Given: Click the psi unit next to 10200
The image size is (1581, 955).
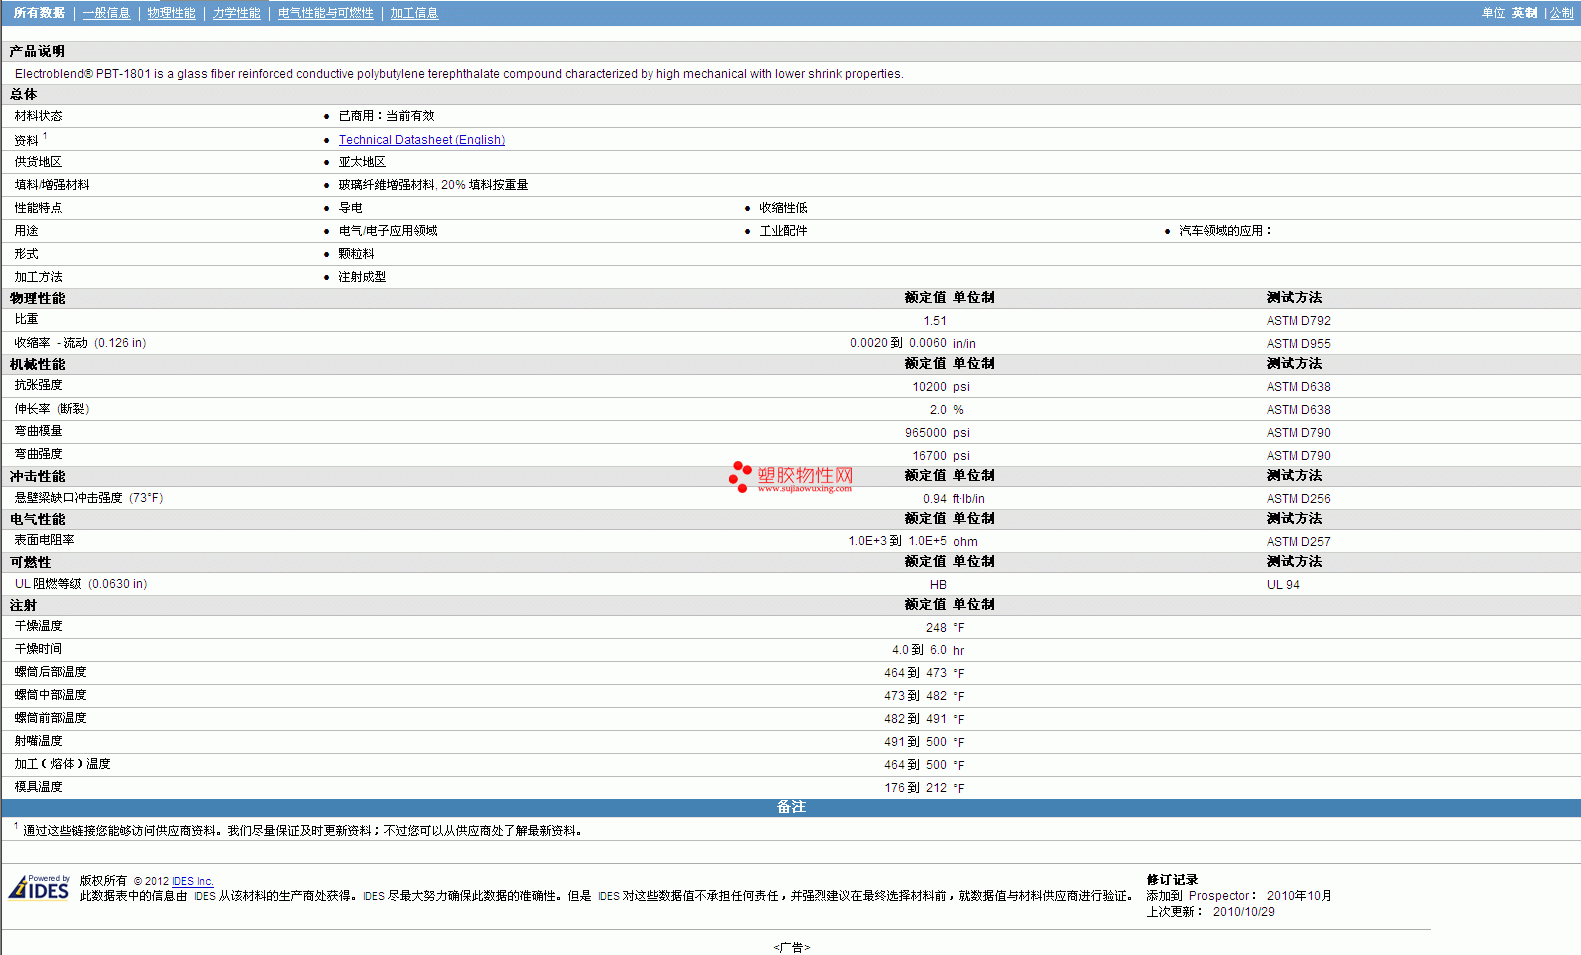Looking at the screenshot, I should (x=961, y=387).
